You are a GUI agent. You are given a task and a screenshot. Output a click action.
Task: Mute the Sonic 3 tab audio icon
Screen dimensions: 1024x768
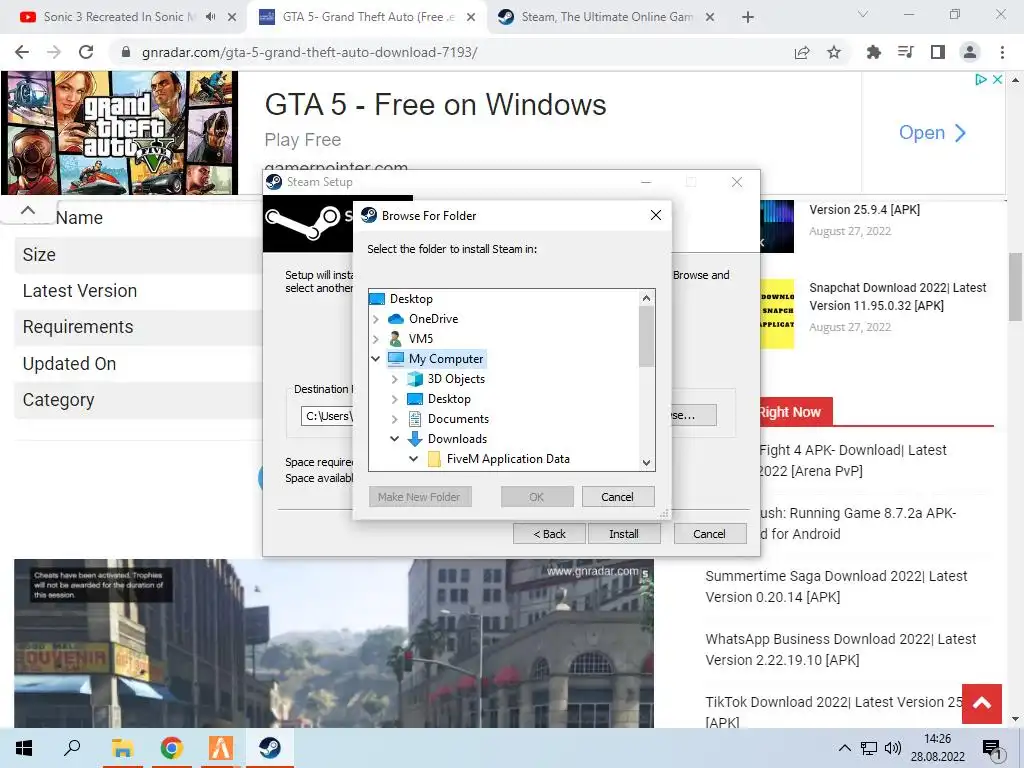pos(210,17)
